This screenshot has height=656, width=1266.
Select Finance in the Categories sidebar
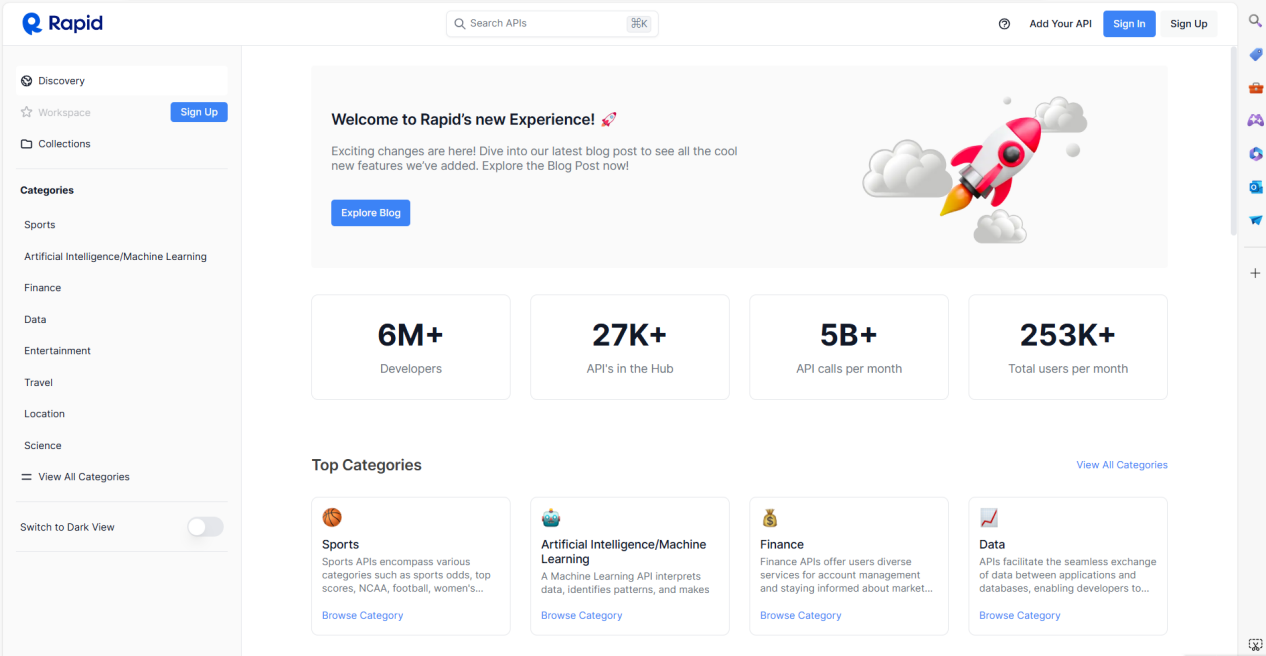(x=43, y=288)
